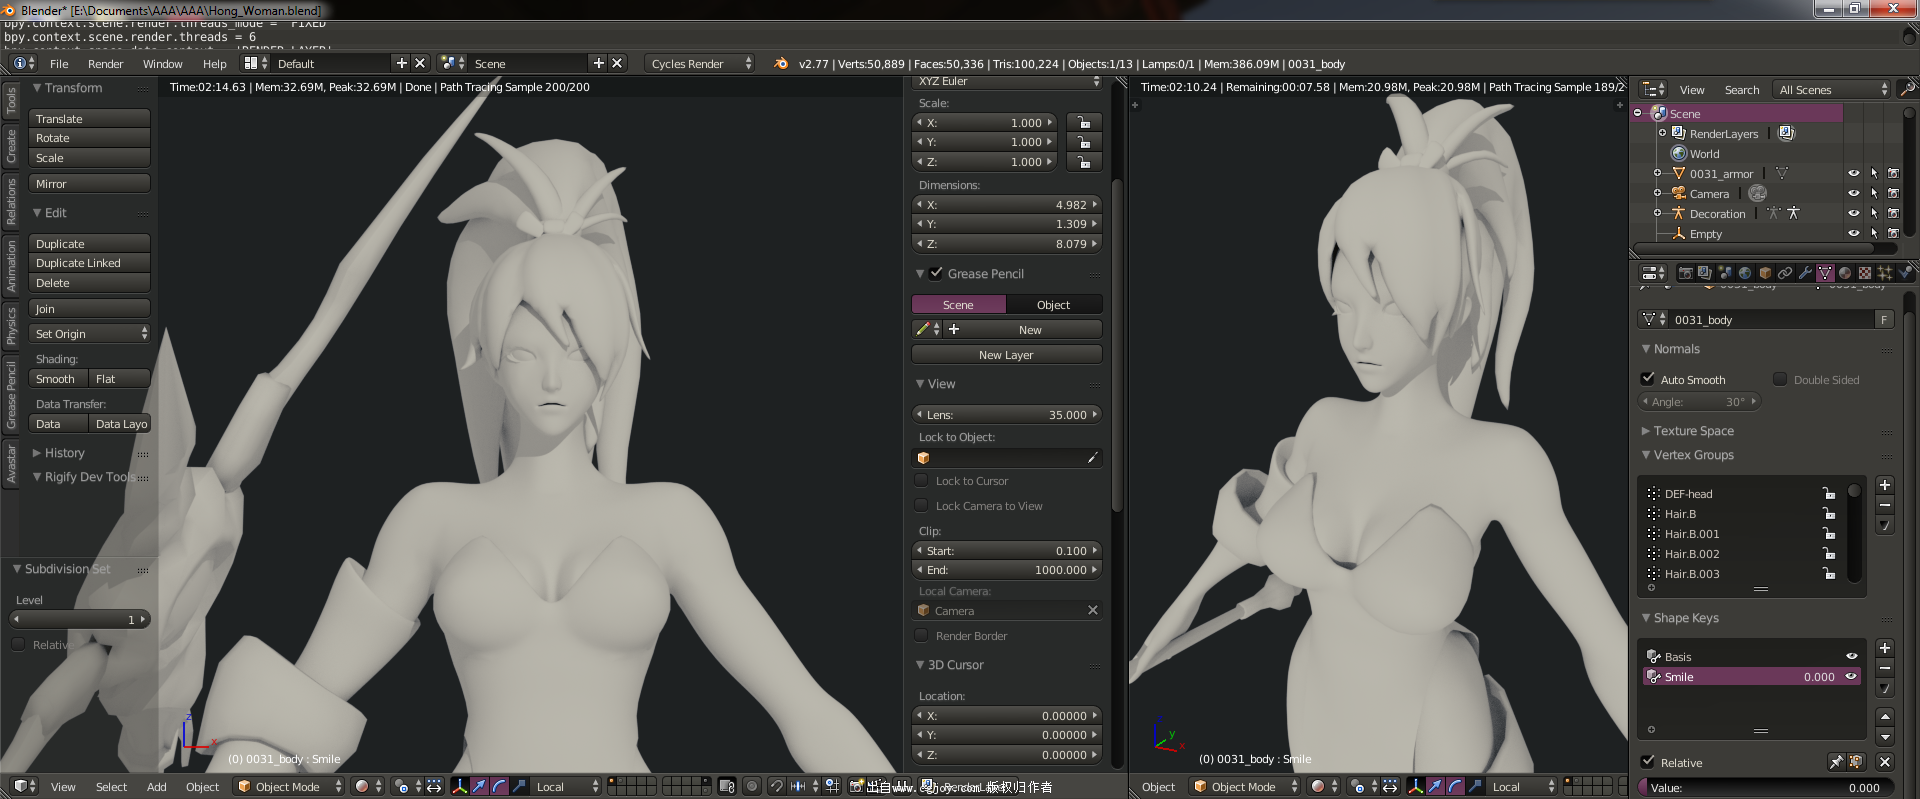The height and width of the screenshot is (799, 1920).
Task: Remove the selected shape key with minus
Action: click(x=1885, y=668)
